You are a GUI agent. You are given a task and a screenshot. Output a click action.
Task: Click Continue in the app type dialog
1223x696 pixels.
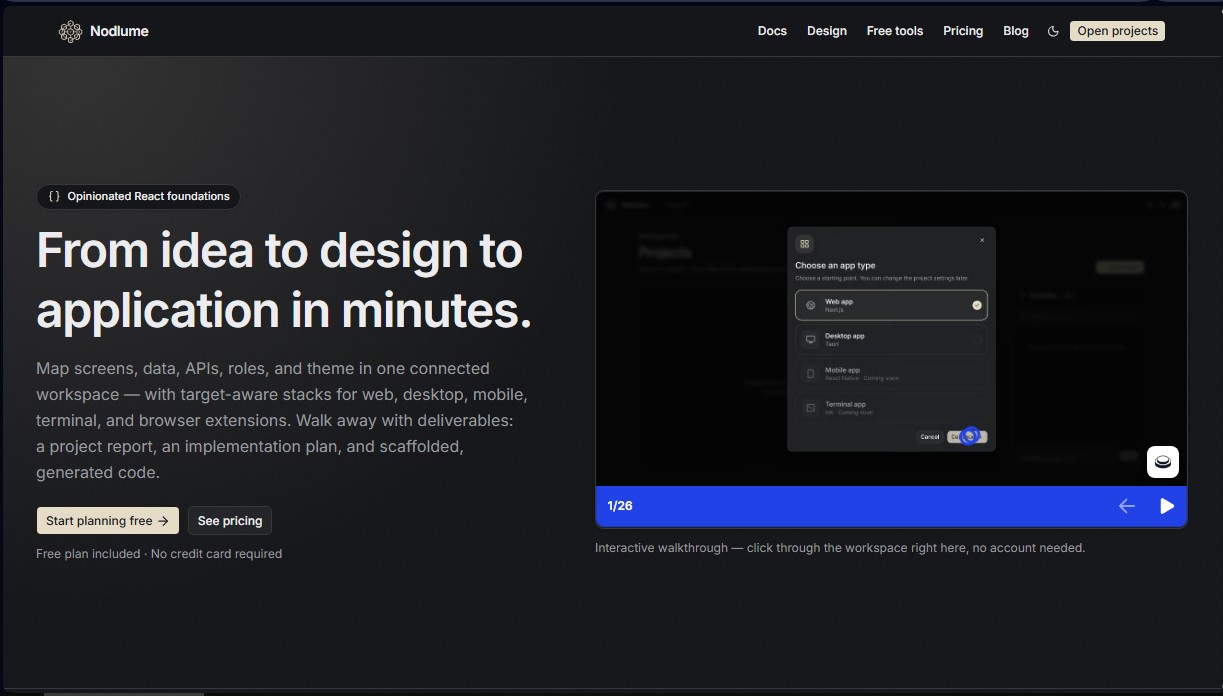pos(967,437)
